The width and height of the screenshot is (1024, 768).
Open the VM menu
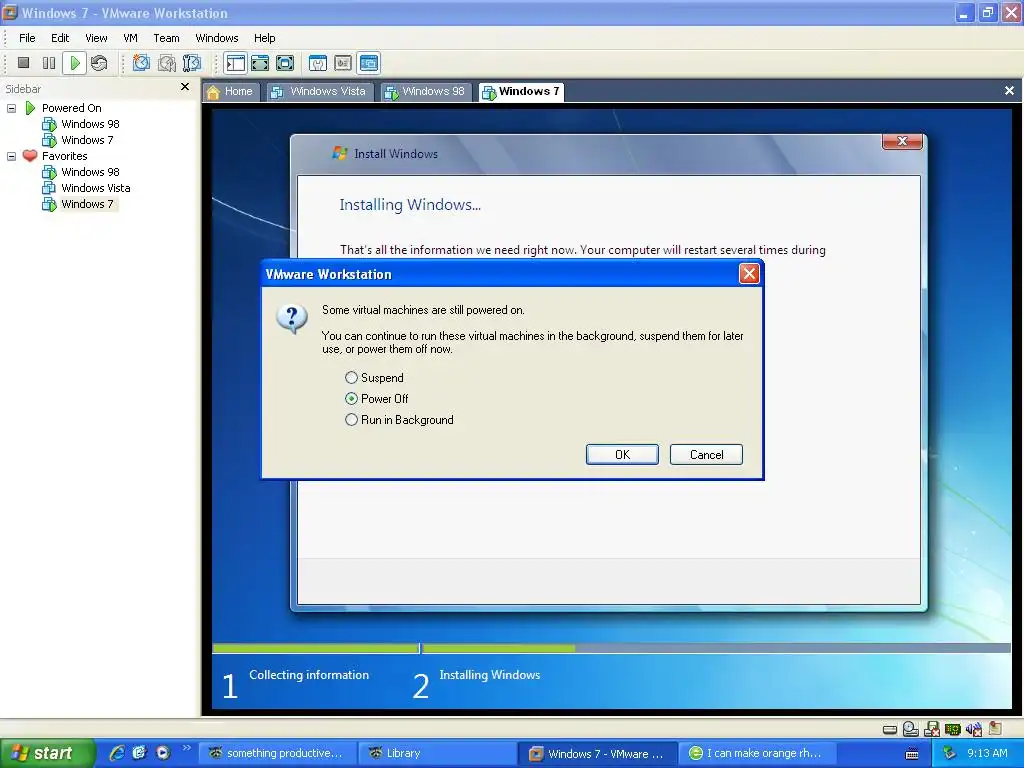pos(130,38)
